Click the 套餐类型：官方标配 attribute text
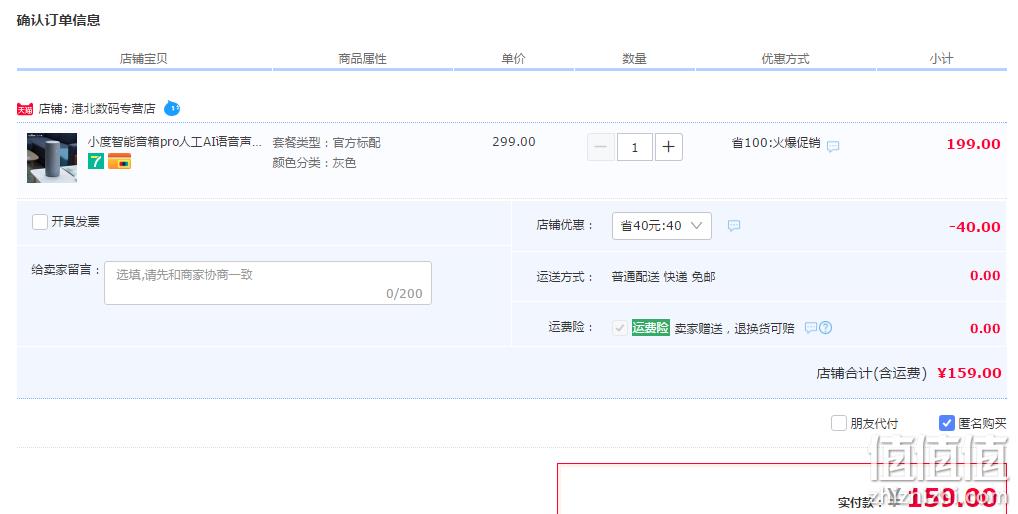 point(327,143)
